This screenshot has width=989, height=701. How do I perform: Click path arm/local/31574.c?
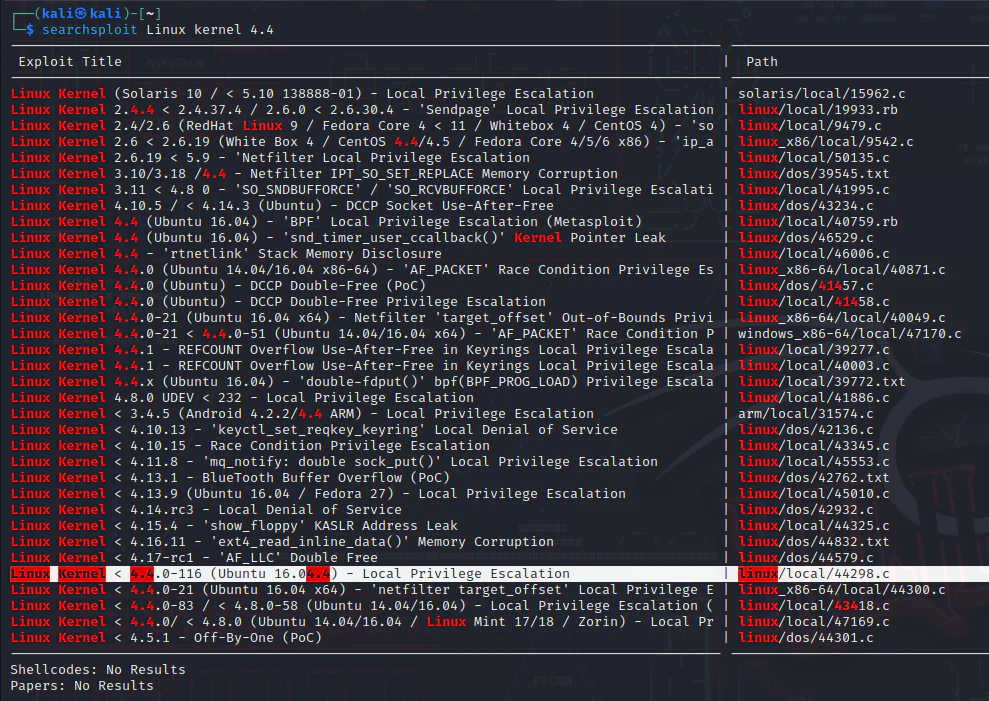pos(805,414)
